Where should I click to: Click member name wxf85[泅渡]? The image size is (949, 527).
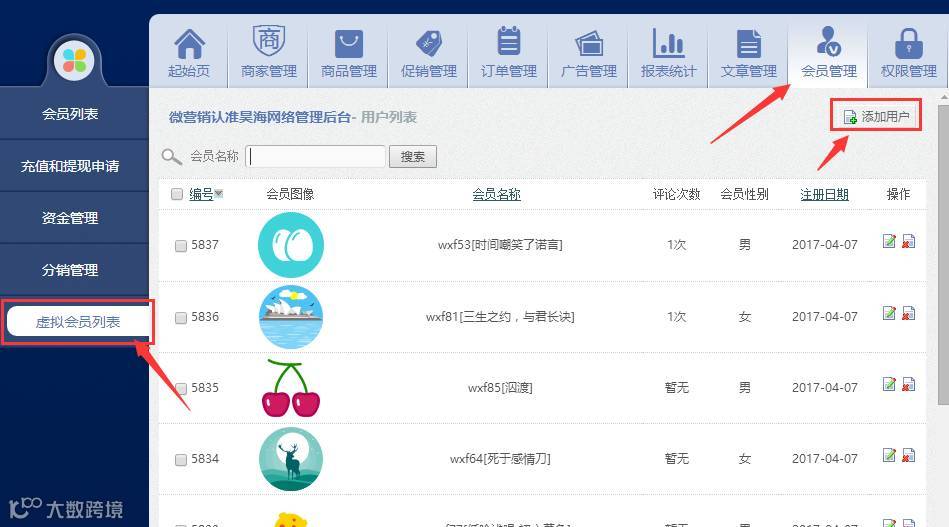point(500,388)
